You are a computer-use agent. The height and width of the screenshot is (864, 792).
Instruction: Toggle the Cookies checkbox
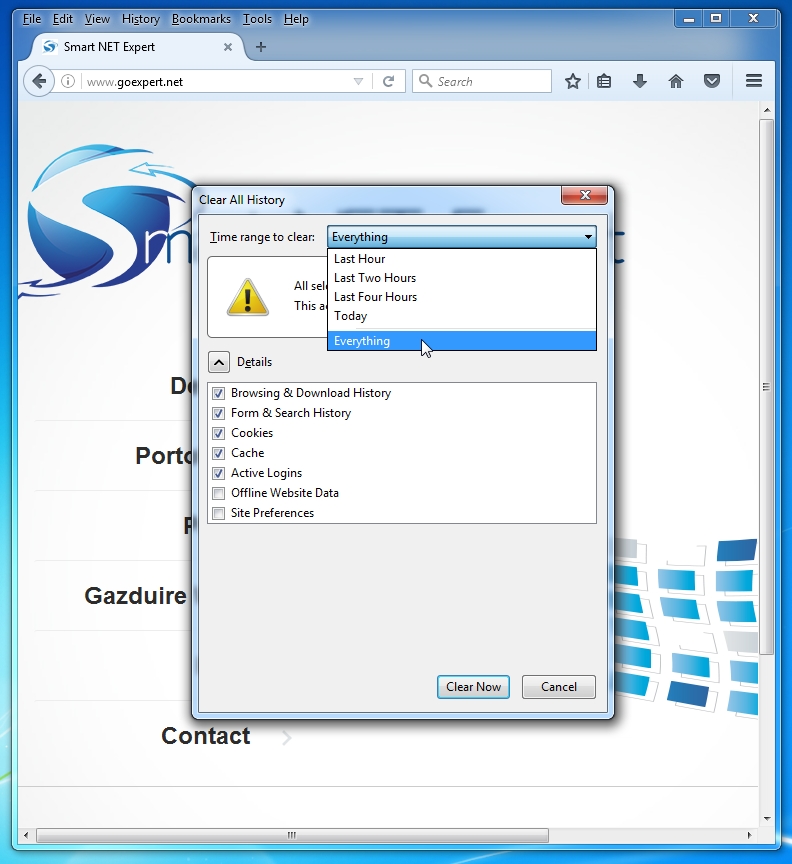pos(219,433)
